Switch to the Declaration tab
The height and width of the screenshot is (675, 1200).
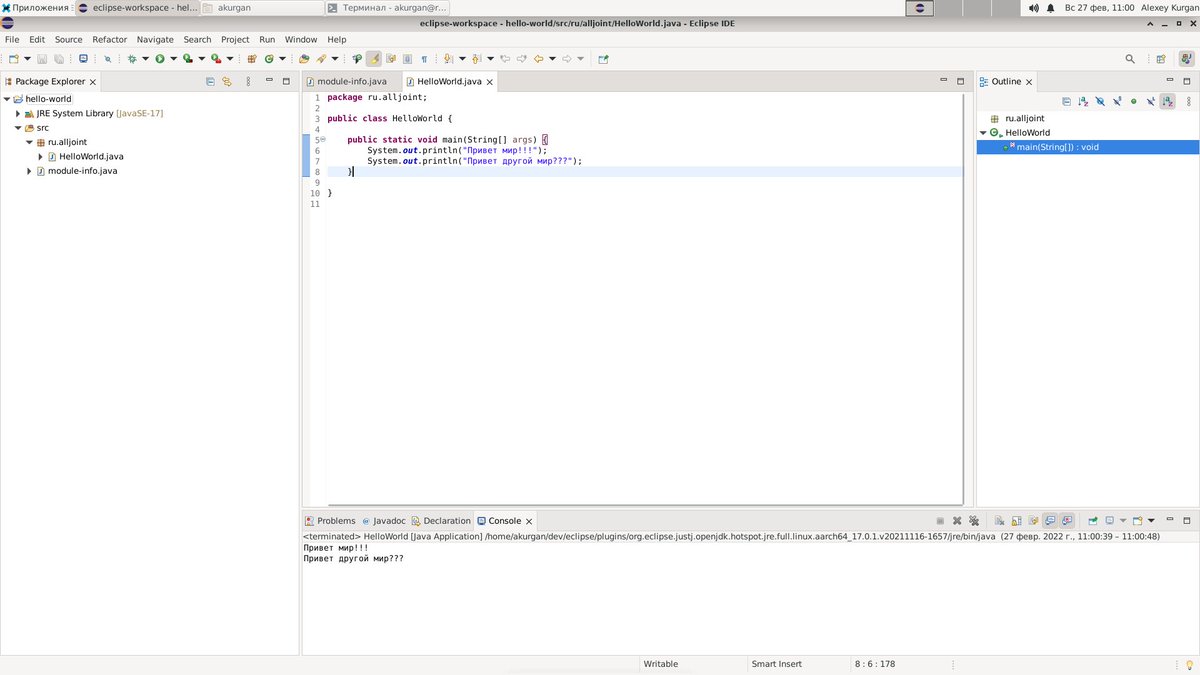(x=441, y=521)
